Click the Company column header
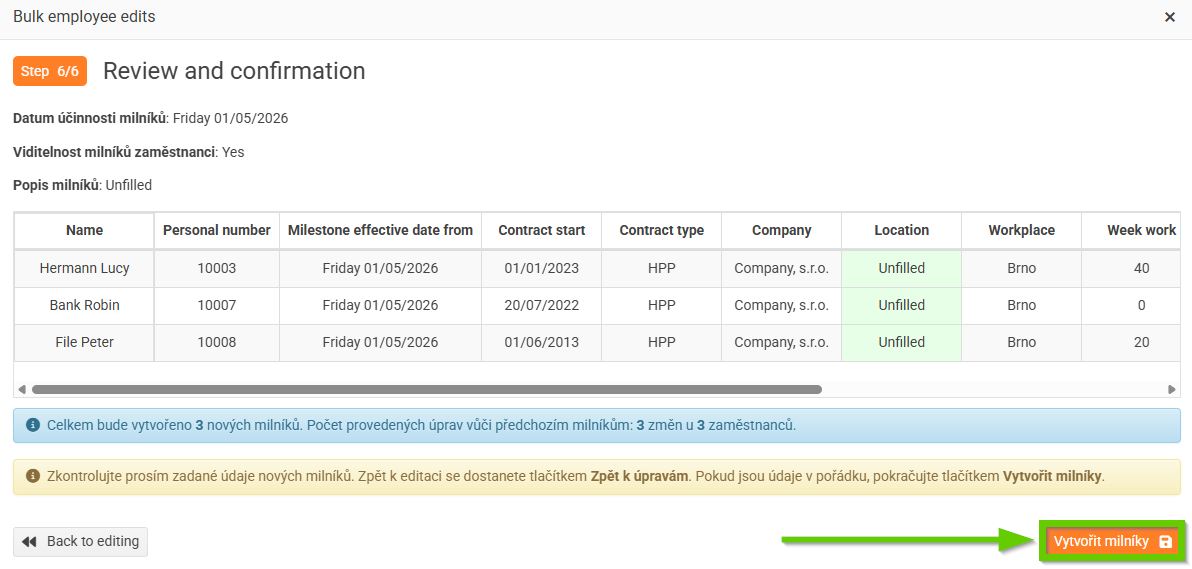1192x569 pixels. 781,230
